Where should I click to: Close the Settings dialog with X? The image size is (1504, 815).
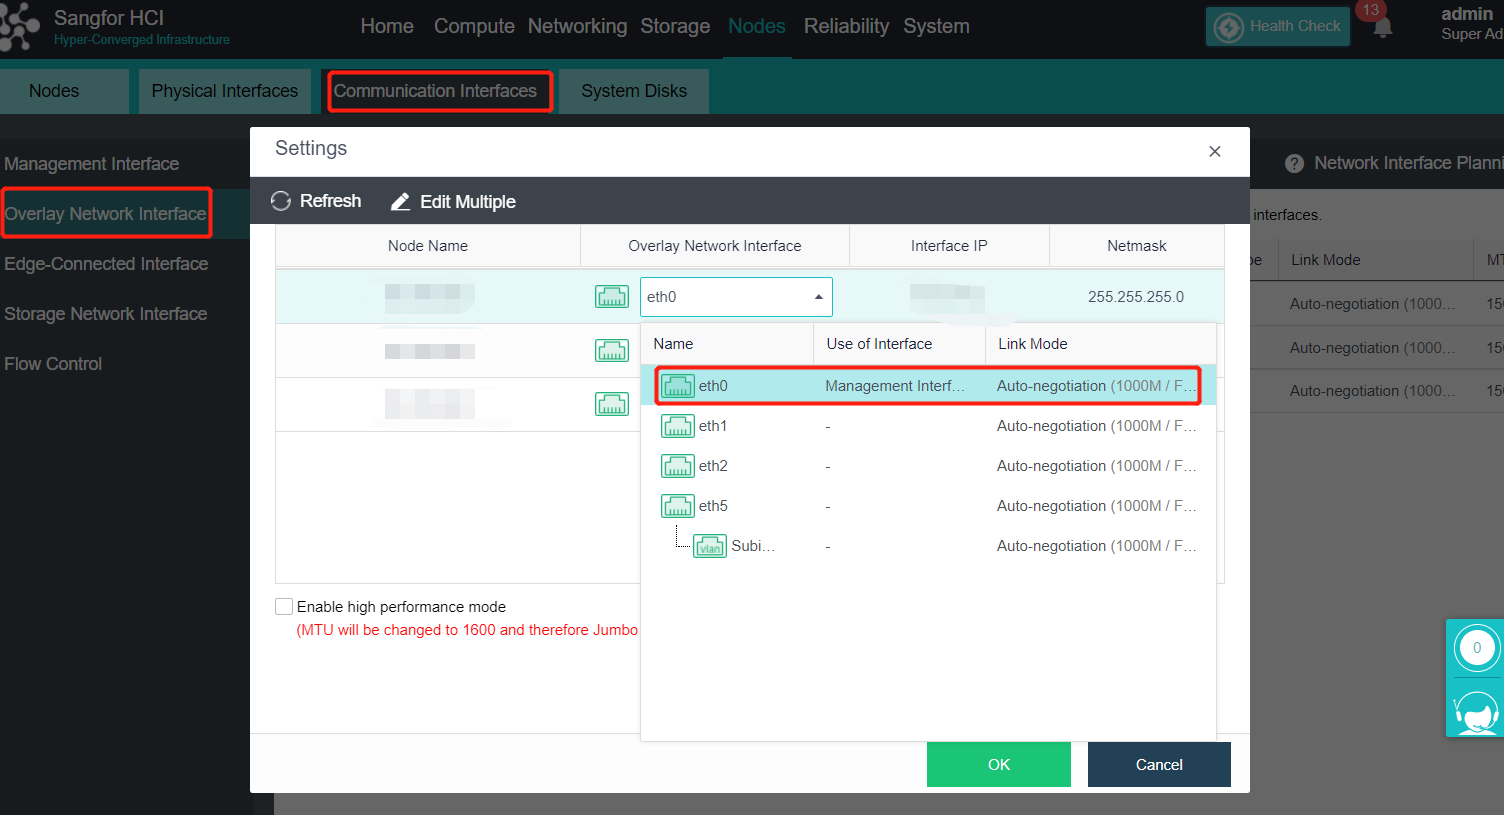coord(1214,151)
